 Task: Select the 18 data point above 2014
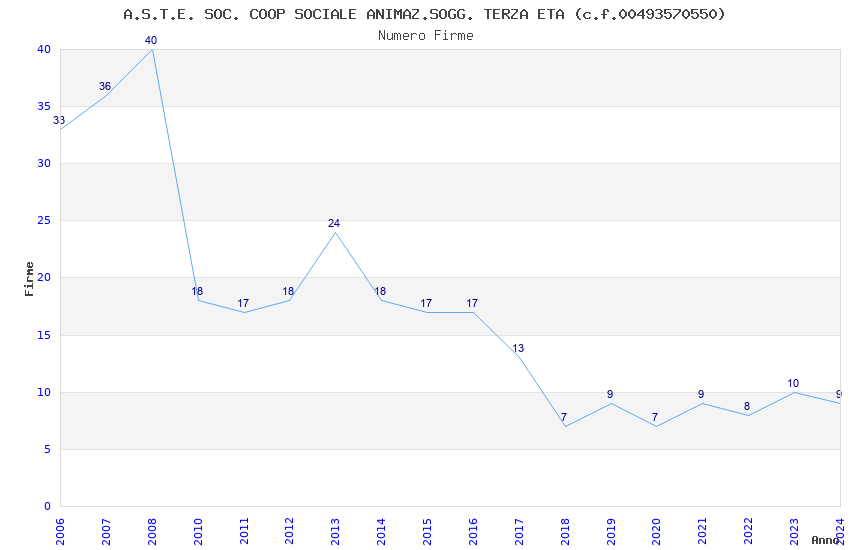click(x=381, y=292)
